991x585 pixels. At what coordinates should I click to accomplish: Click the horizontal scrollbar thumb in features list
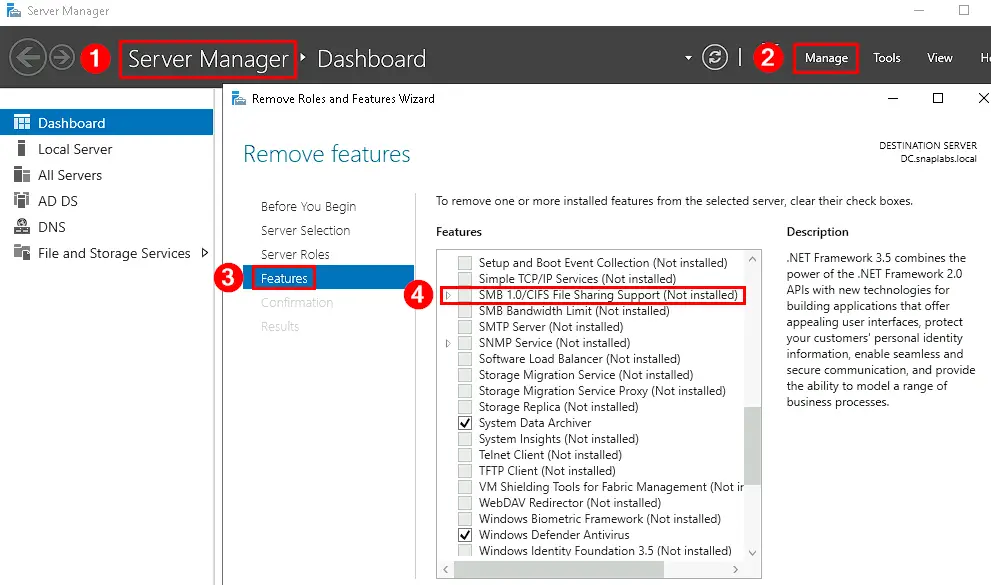(559, 569)
